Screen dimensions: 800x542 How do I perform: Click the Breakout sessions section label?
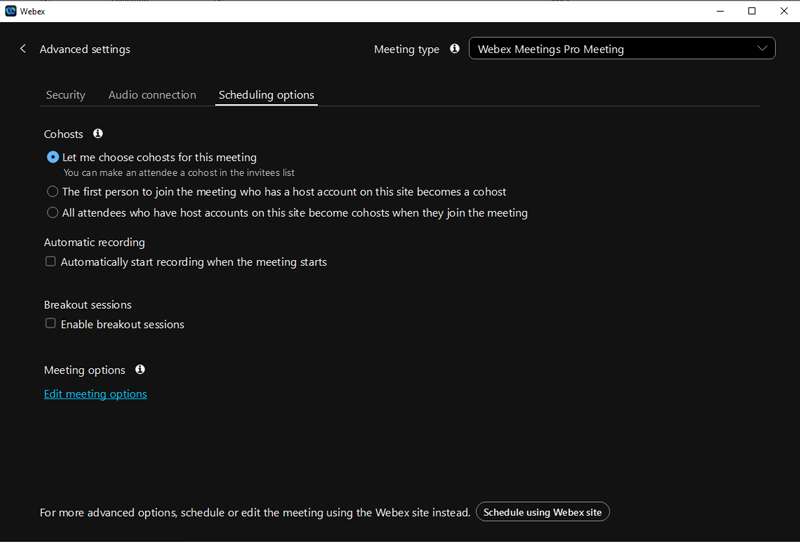tap(88, 305)
